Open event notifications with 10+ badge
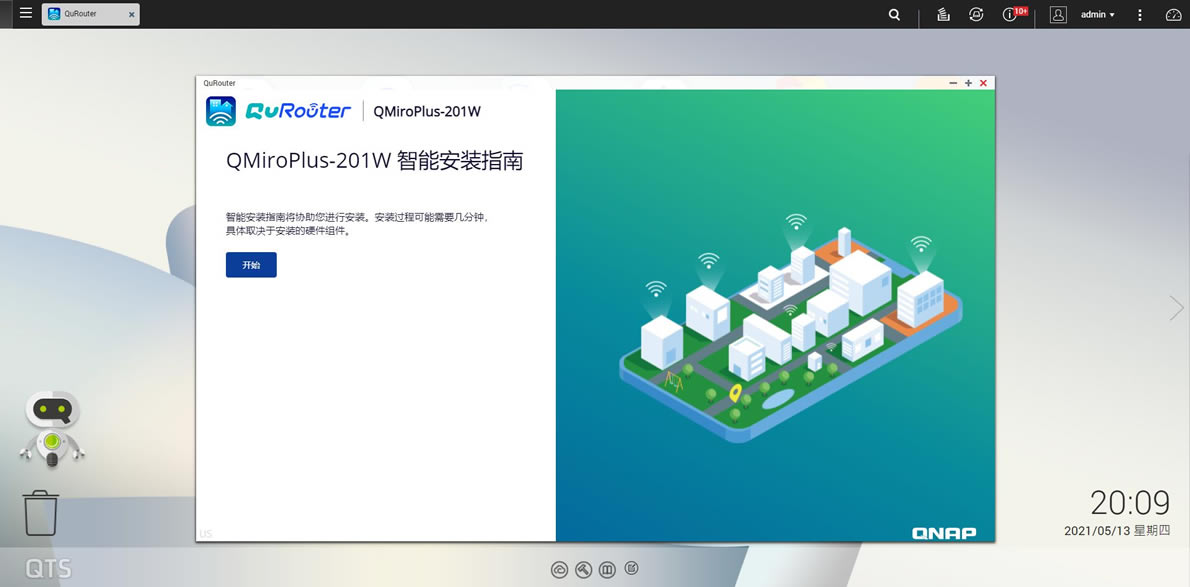The image size is (1190, 587). (x=1015, y=14)
